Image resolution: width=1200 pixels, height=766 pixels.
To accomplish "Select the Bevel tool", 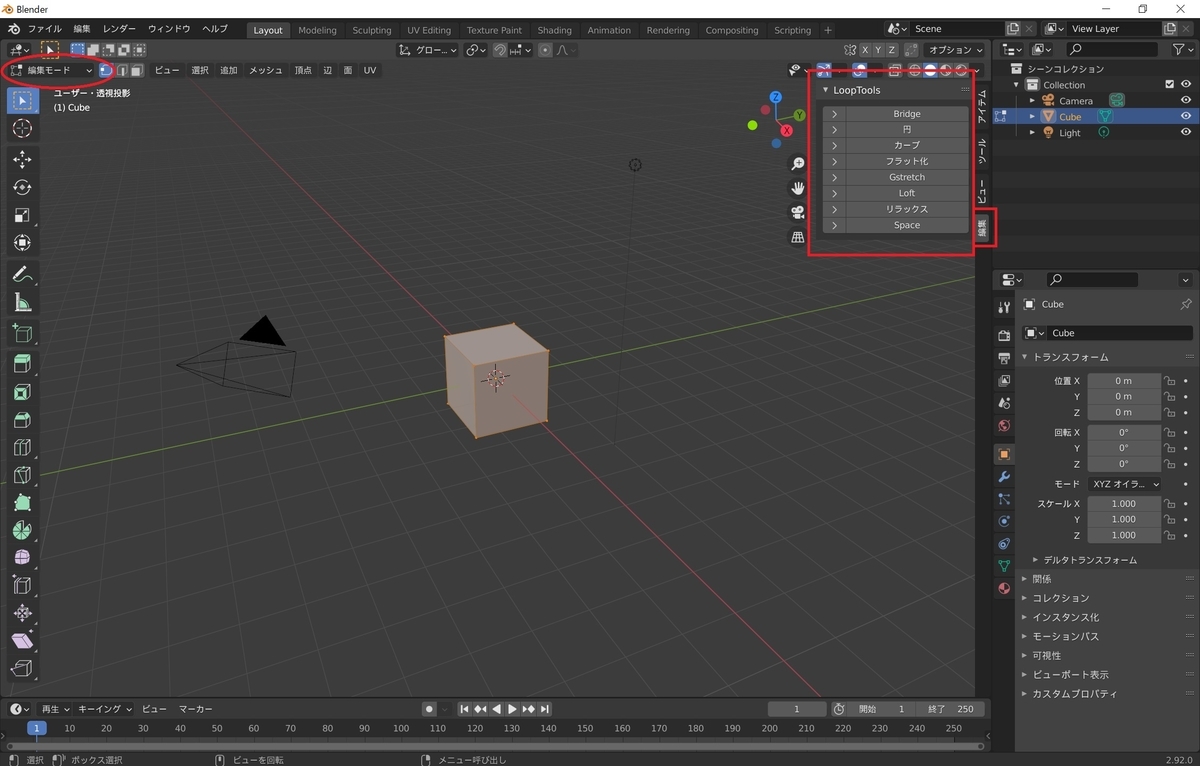I will point(22,420).
